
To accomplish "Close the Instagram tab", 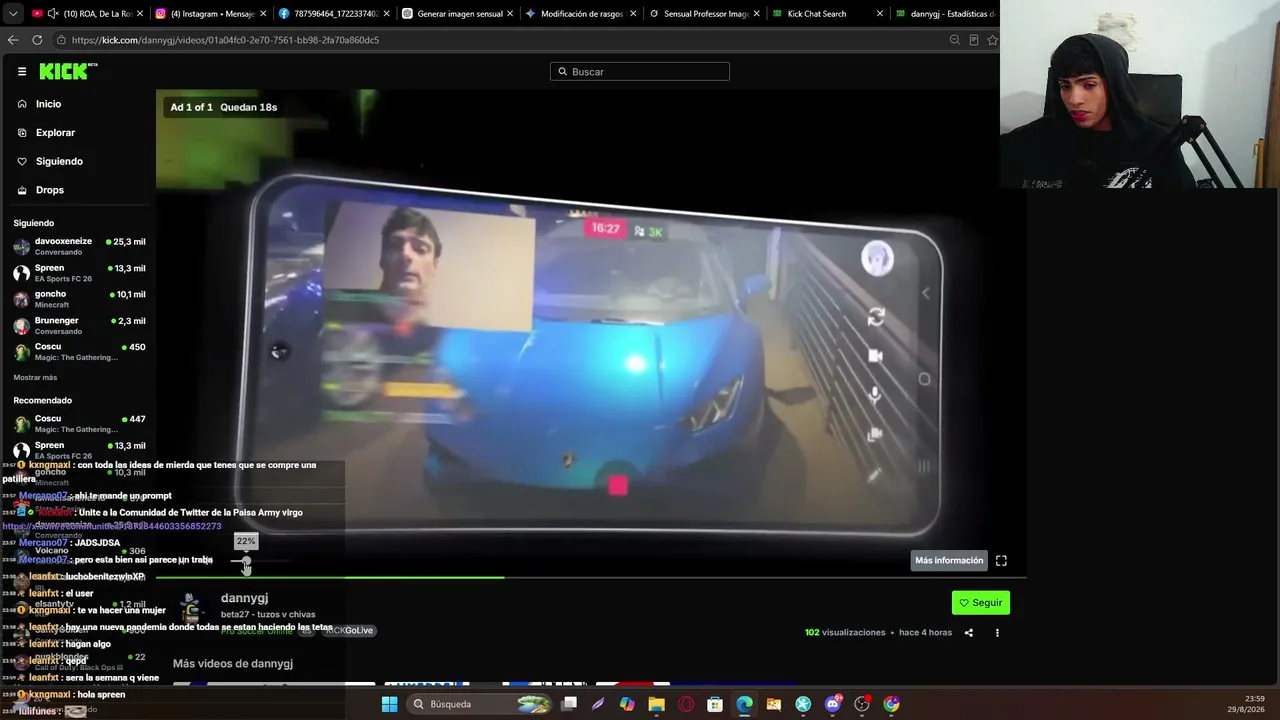I will [x=263, y=14].
